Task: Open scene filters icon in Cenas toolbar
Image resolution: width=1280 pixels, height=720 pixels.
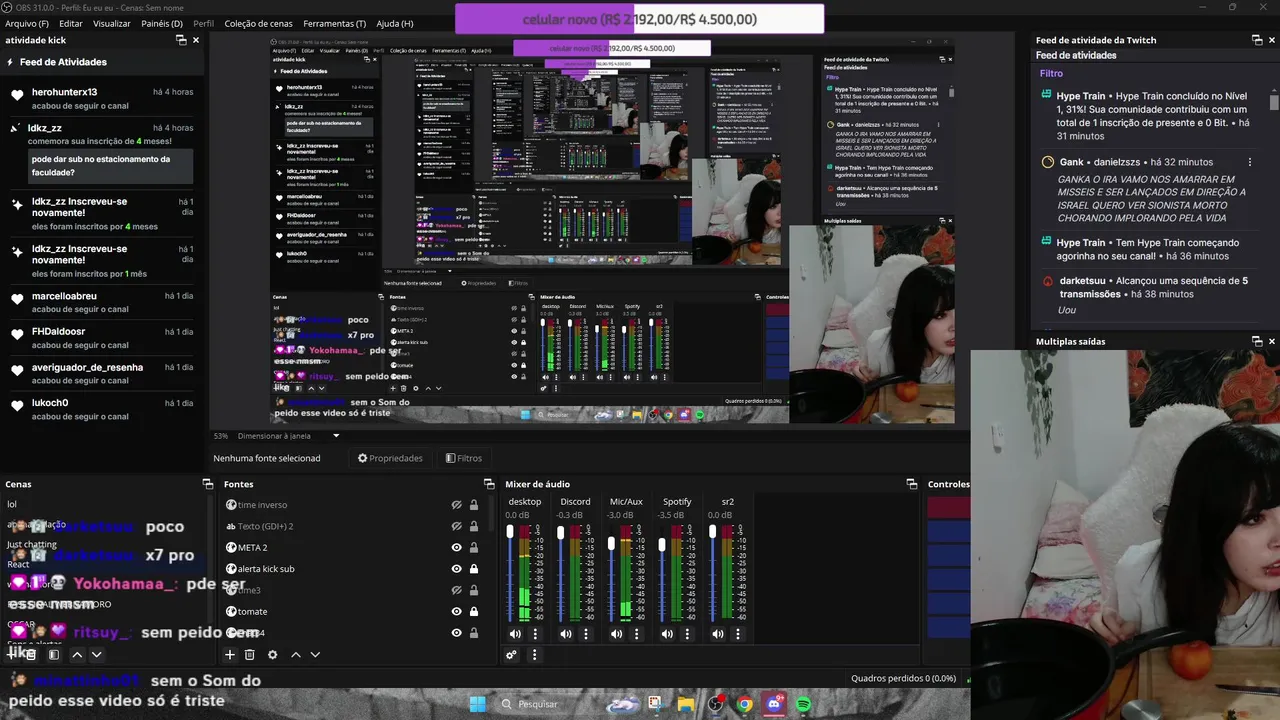Action: (54, 655)
